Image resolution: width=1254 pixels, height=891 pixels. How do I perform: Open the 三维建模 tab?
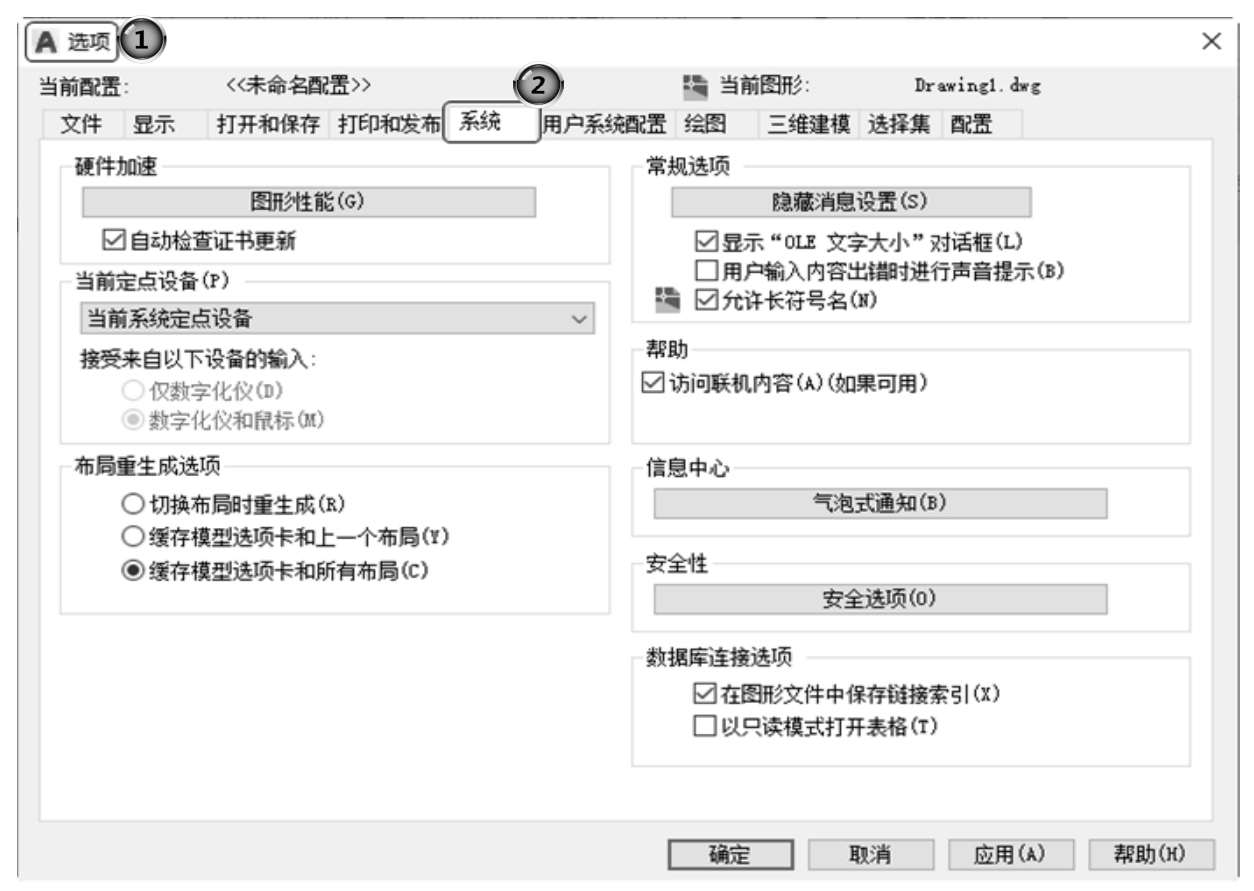pyautogui.click(x=809, y=125)
